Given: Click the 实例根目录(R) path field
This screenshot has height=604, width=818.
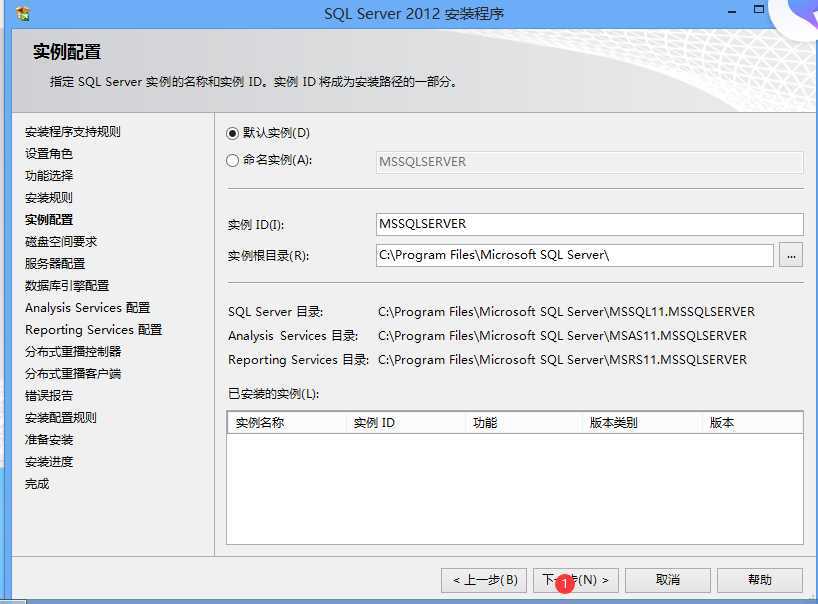Looking at the screenshot, I should (x=574, y=255).
